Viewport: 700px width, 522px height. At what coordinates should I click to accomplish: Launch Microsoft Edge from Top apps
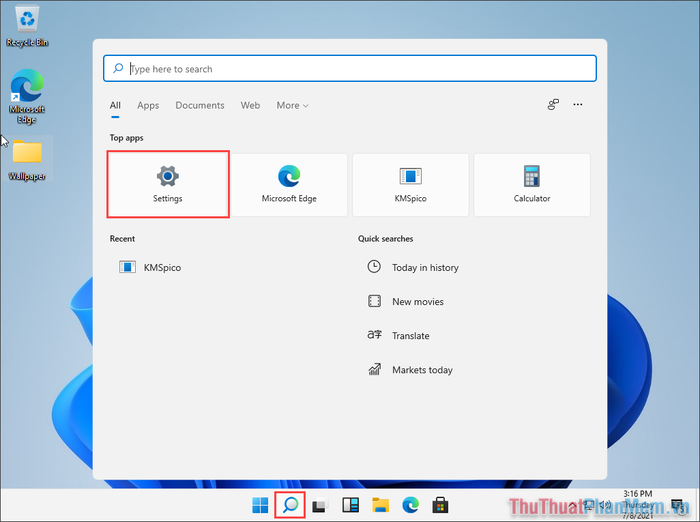pyautogui.click(x=289, y=184)
